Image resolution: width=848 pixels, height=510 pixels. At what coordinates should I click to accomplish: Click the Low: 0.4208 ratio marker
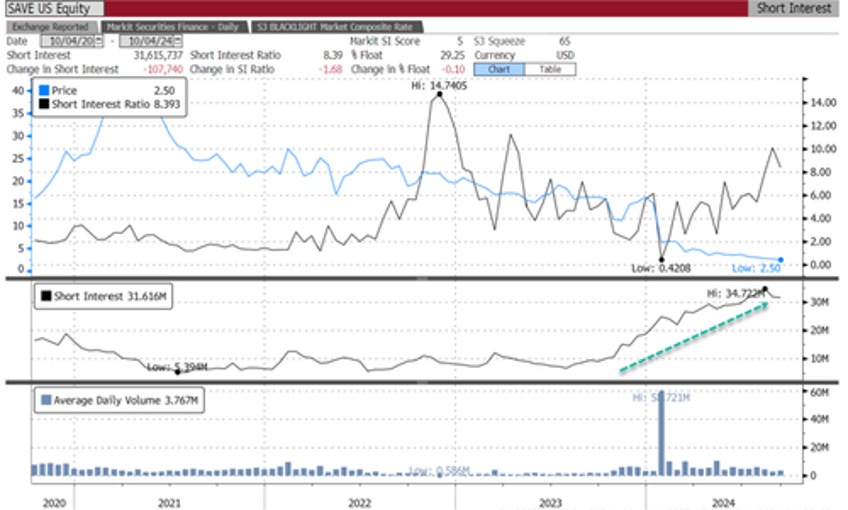(x=661, y=260)
